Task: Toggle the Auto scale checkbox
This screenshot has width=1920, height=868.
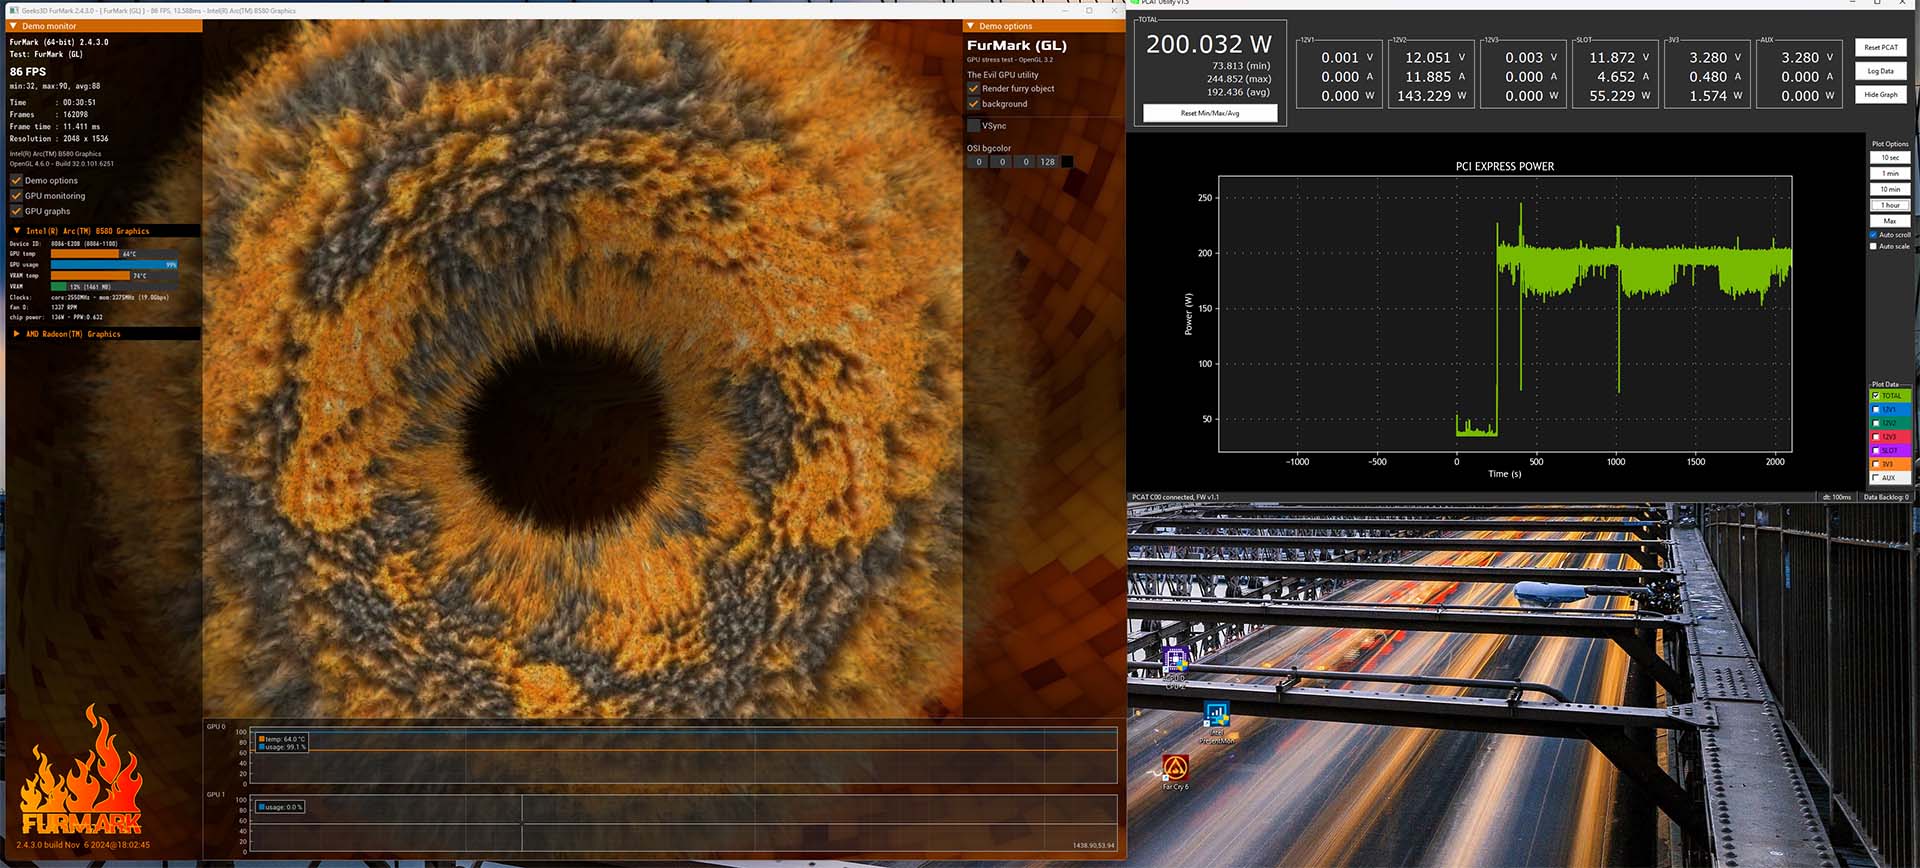Action: click(x=1873, y=246)
